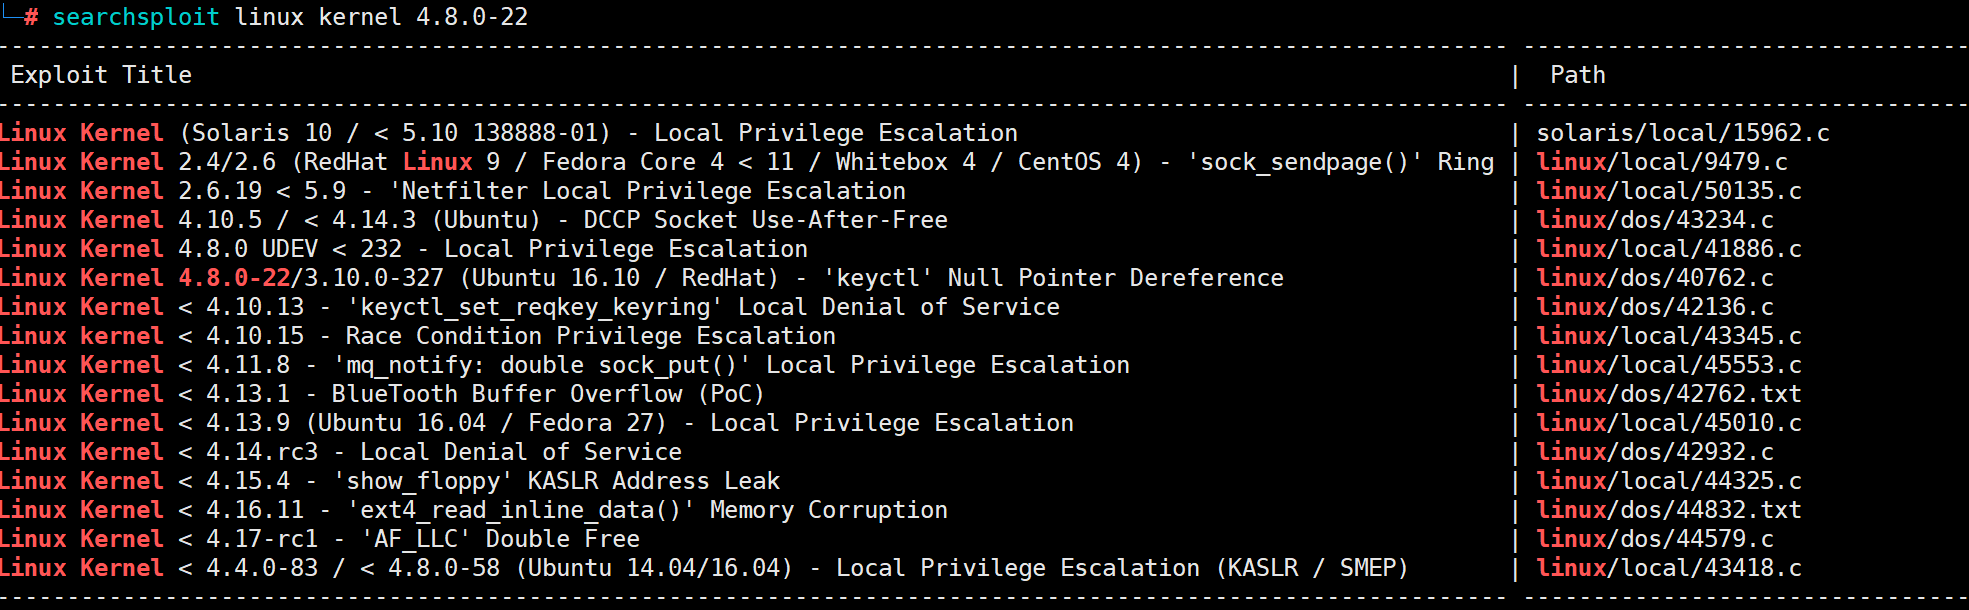The image size is (1969, 610).
Task: Click the 'show_floppy' KASLR Address Leak row
Action: (x=390, y=481)
